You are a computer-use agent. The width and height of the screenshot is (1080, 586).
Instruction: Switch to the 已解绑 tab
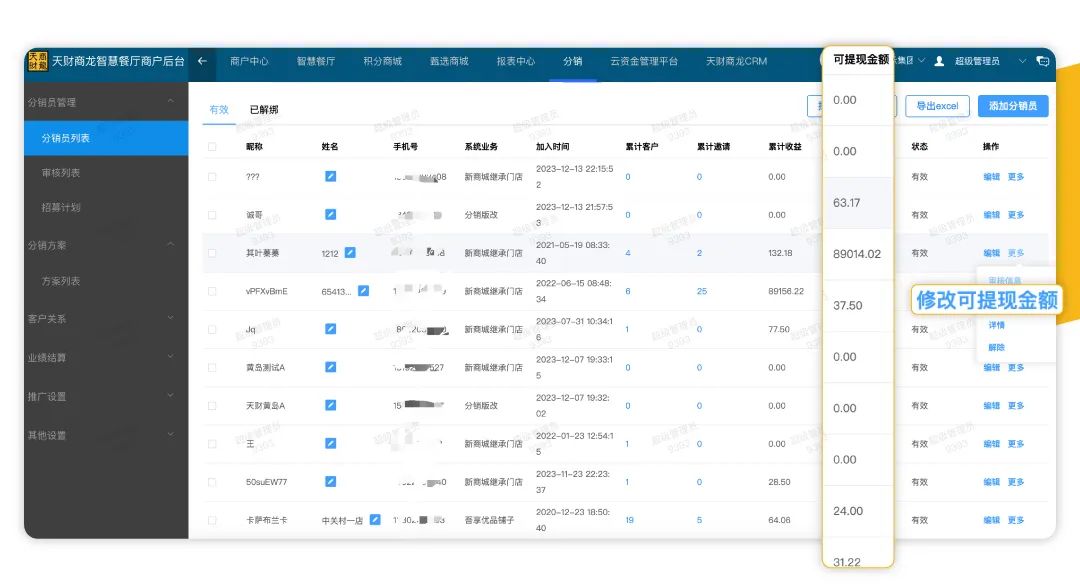pos(264,109)
